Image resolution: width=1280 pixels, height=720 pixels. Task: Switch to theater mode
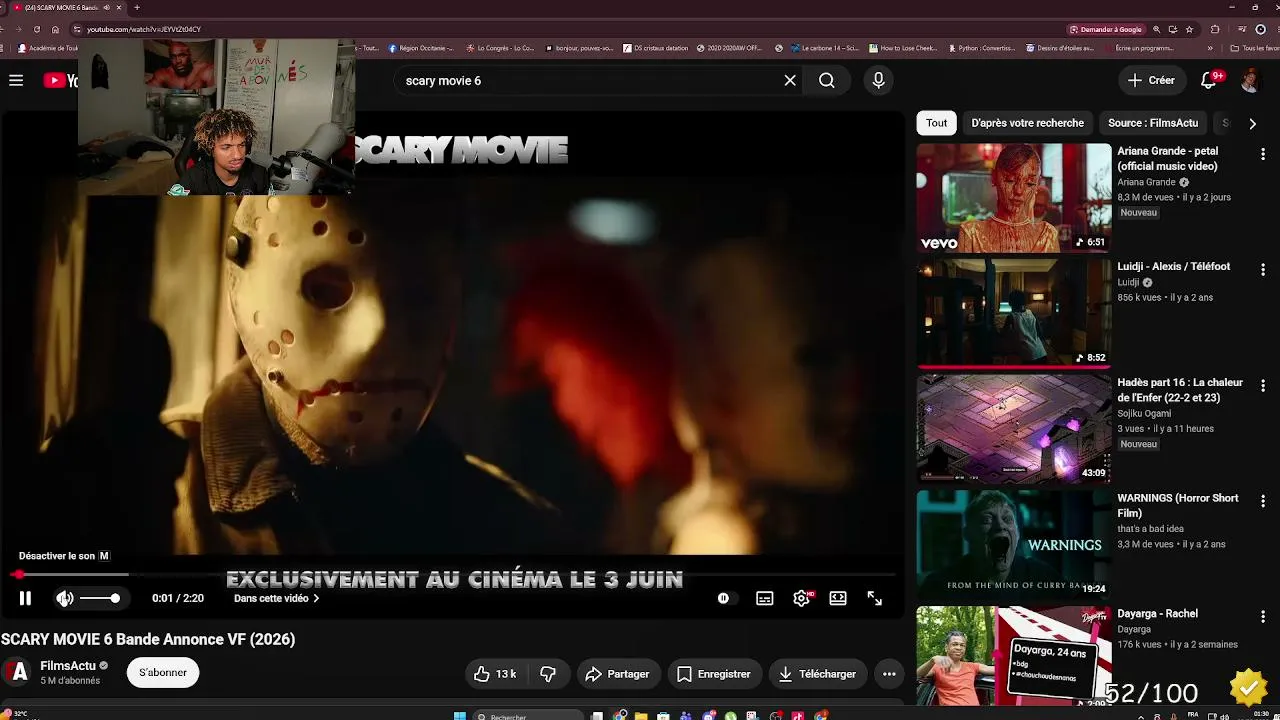838,598
